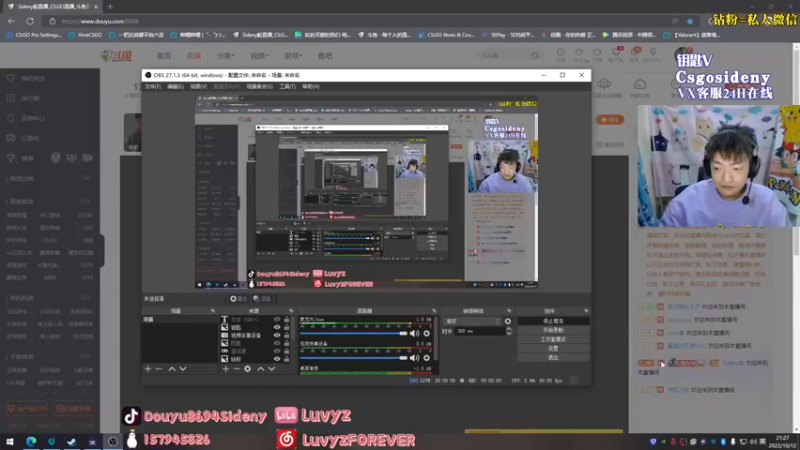This screenshot has width=800, height=450.
Task: Mute the 视频采集设备 mixer channel speaker
Action: click(414, 358)
